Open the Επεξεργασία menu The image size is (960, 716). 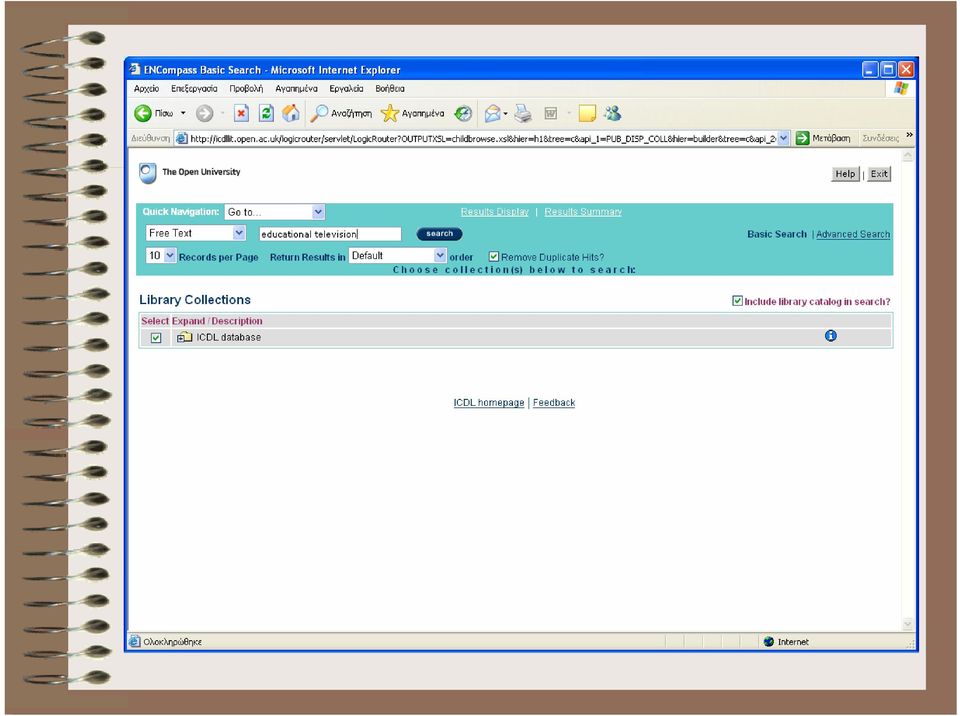coord(194,89)
